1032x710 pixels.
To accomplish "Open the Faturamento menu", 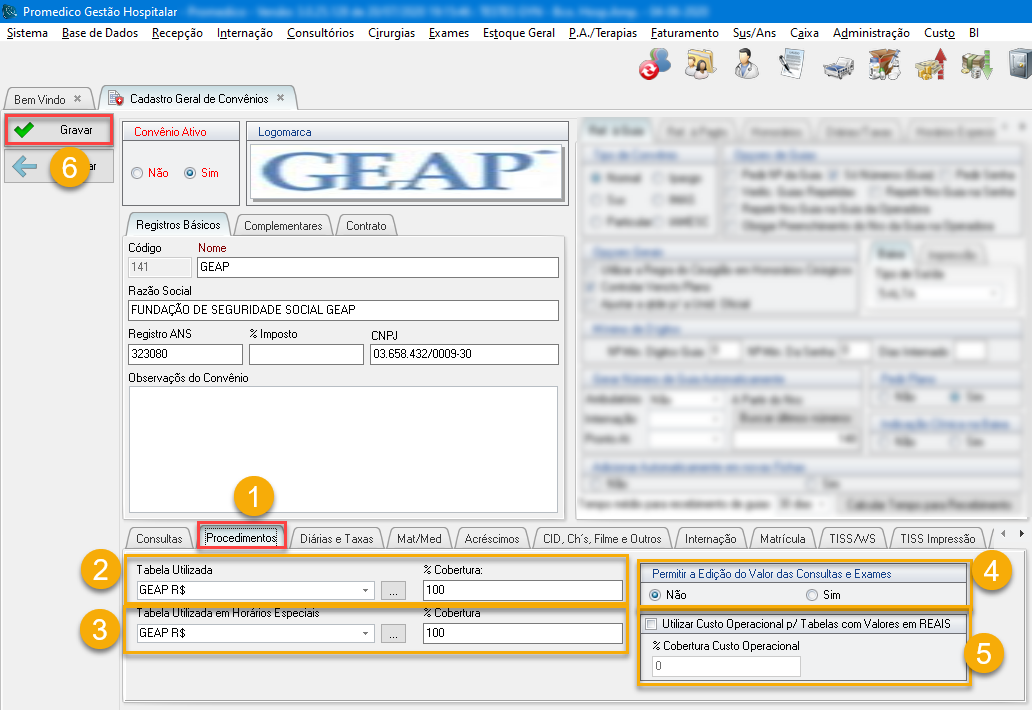I will 684,33.
